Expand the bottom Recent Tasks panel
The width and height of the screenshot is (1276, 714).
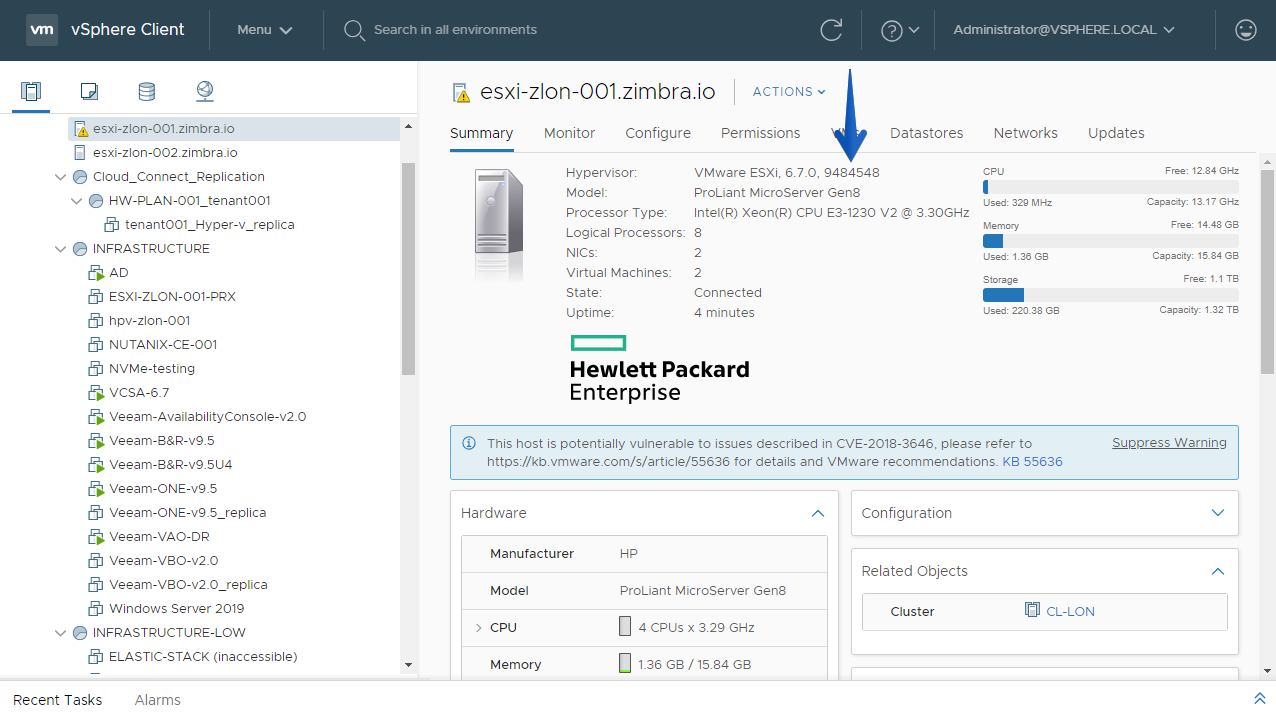pos(1259,698)
